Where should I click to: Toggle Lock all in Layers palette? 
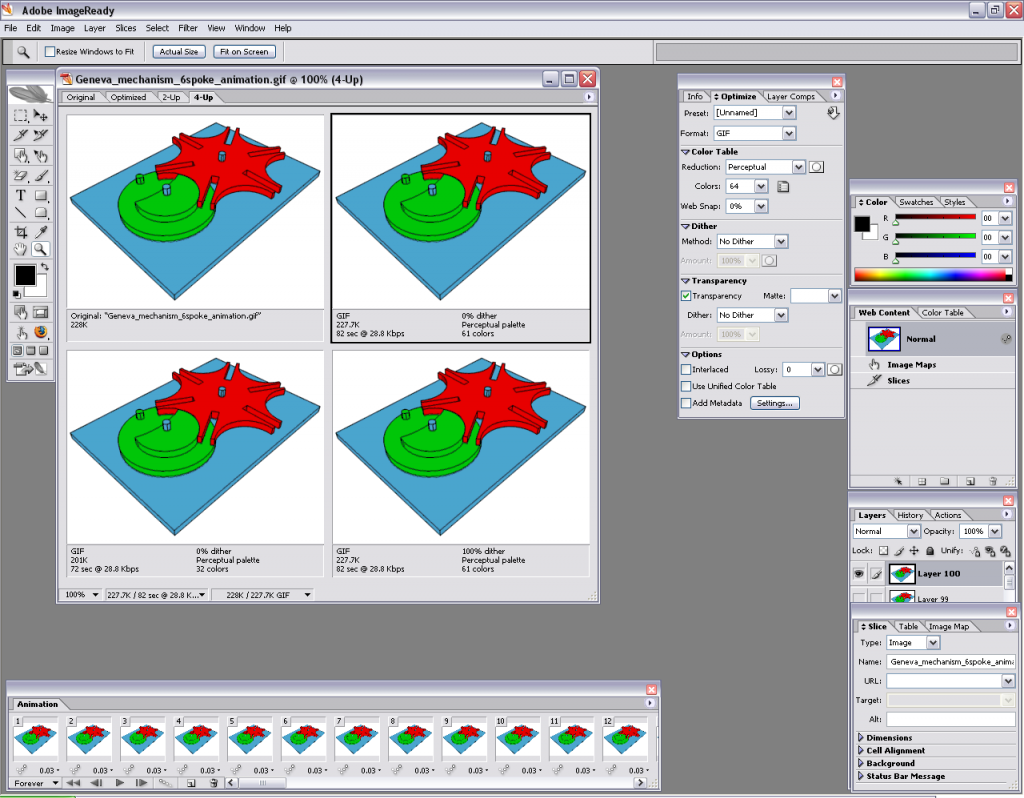point(930,551)
